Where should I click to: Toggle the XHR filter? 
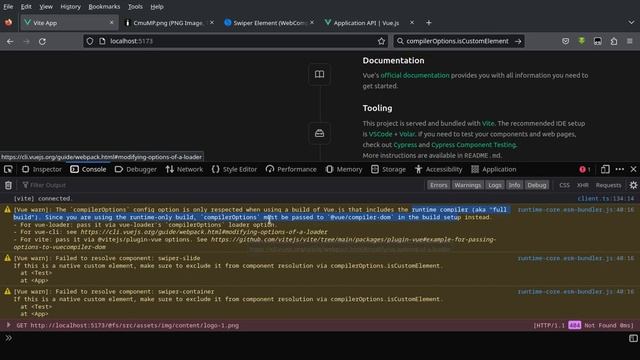582,185
